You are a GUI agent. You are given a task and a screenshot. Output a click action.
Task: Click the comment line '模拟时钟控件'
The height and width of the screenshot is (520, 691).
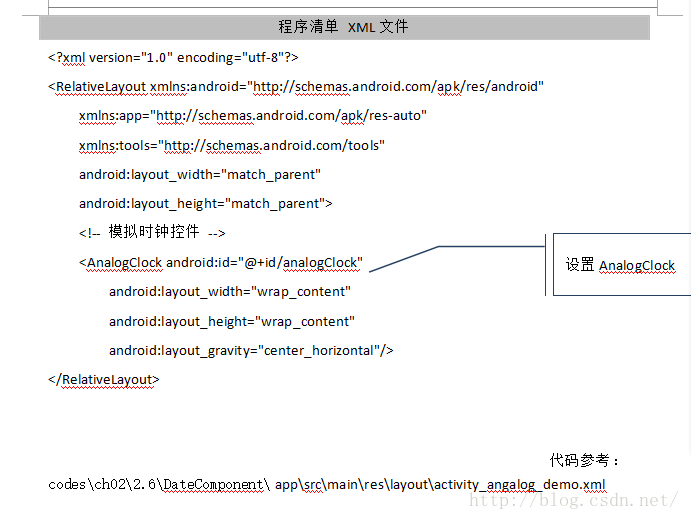[152, 232]
